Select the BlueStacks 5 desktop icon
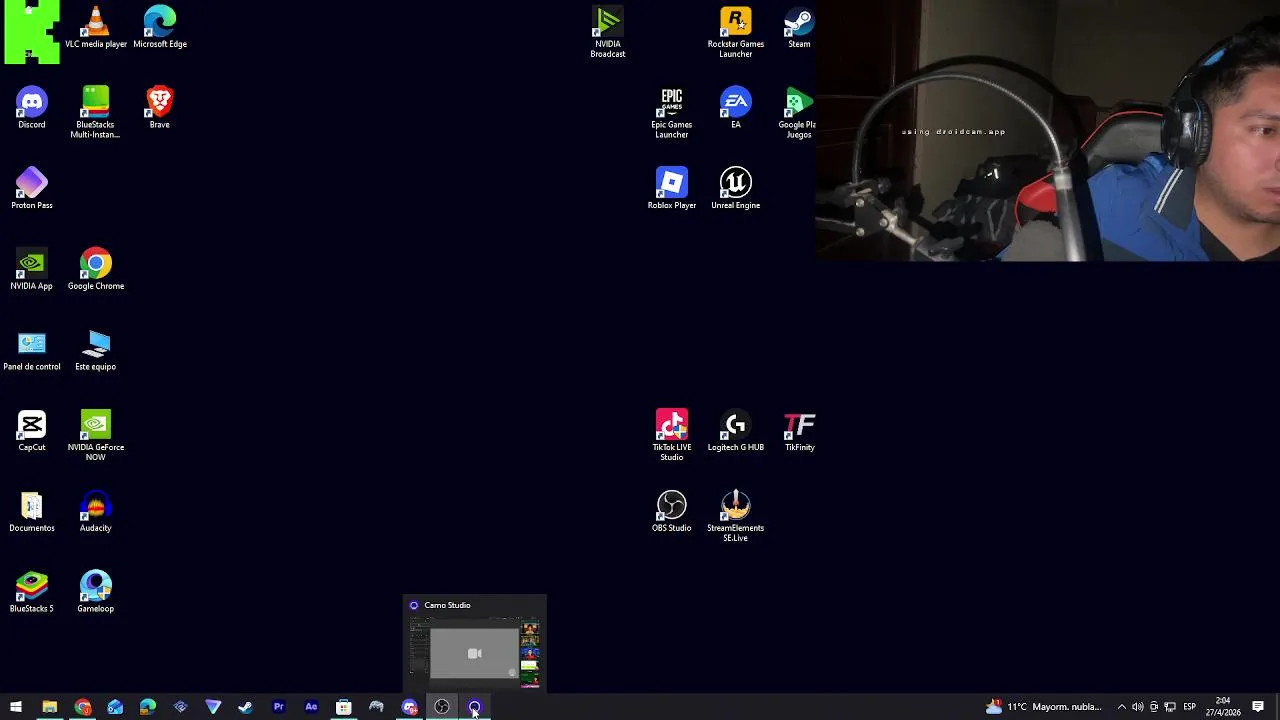The width and height of the screenshot is (1280, 720). (32, 592)
